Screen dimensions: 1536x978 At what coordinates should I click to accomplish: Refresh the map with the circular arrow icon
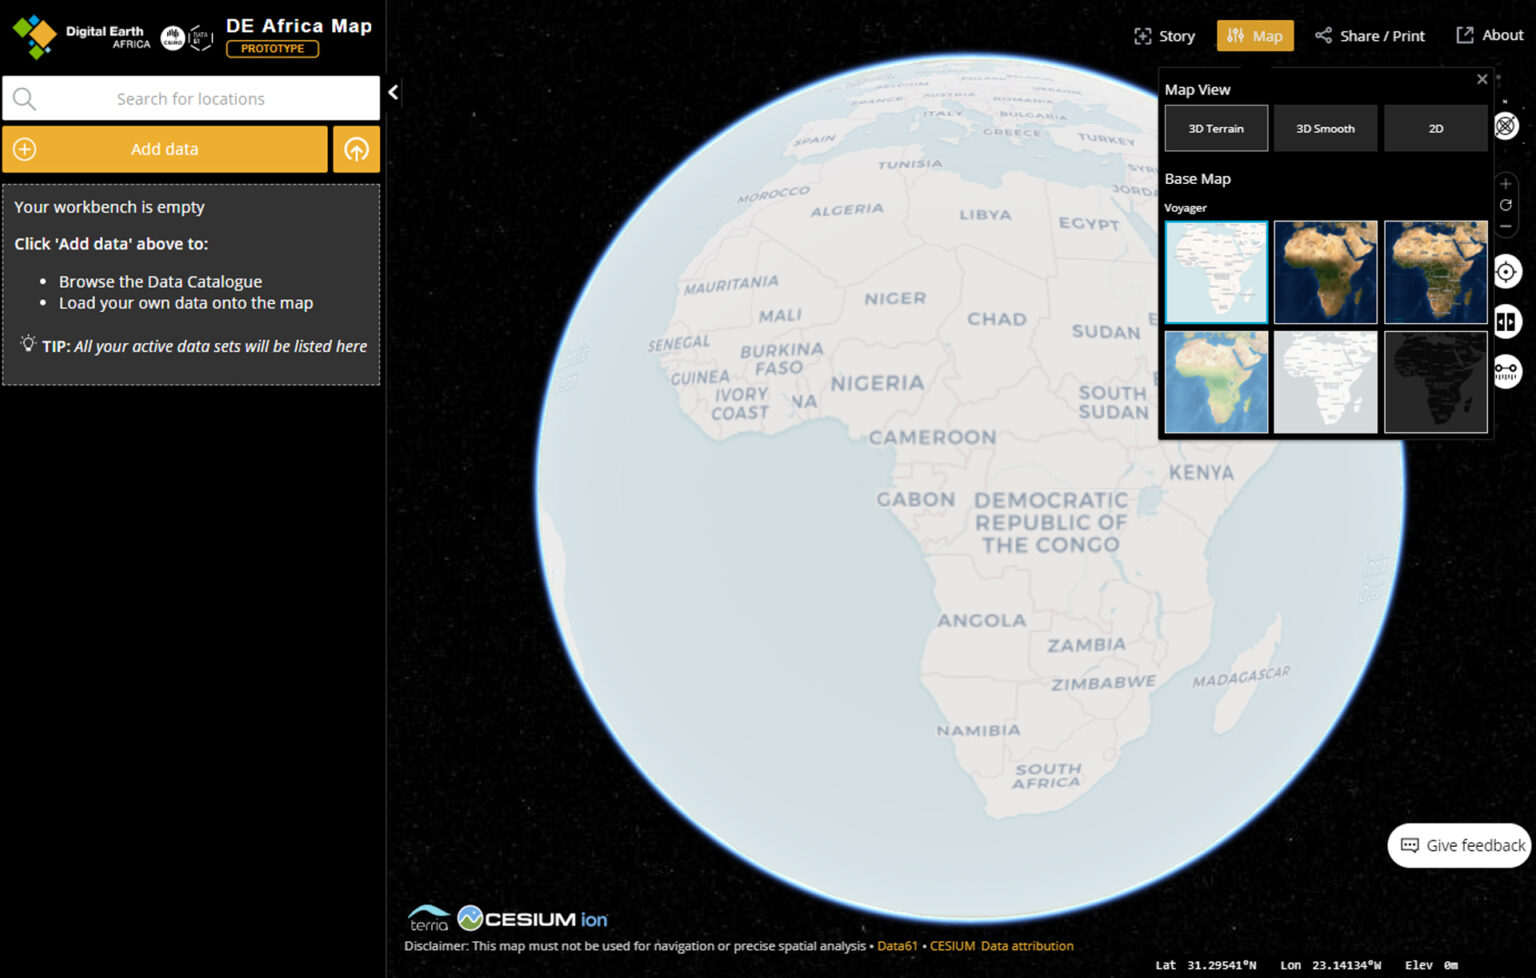[1505, 205]
